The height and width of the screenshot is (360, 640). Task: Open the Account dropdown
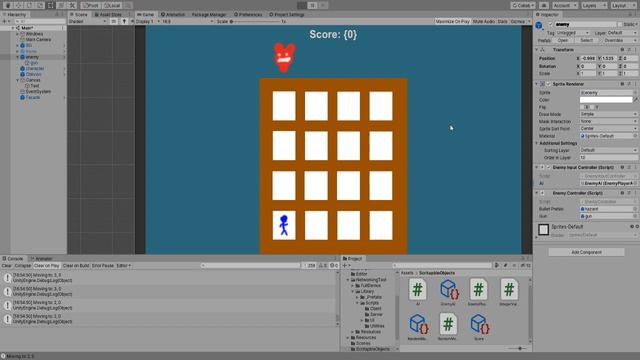(564, 5)
